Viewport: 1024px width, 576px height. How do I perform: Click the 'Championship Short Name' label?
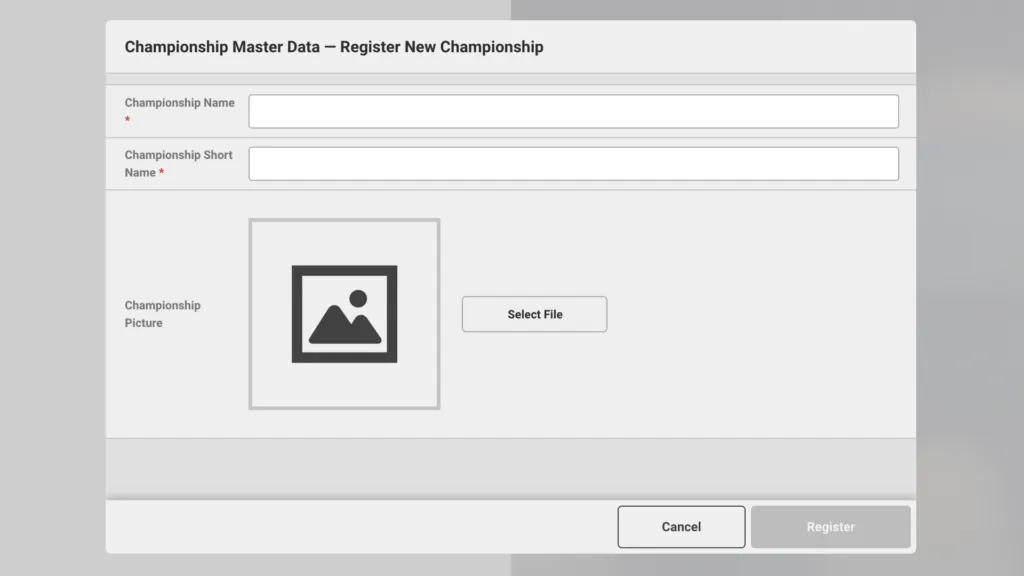tap(178, 163)
